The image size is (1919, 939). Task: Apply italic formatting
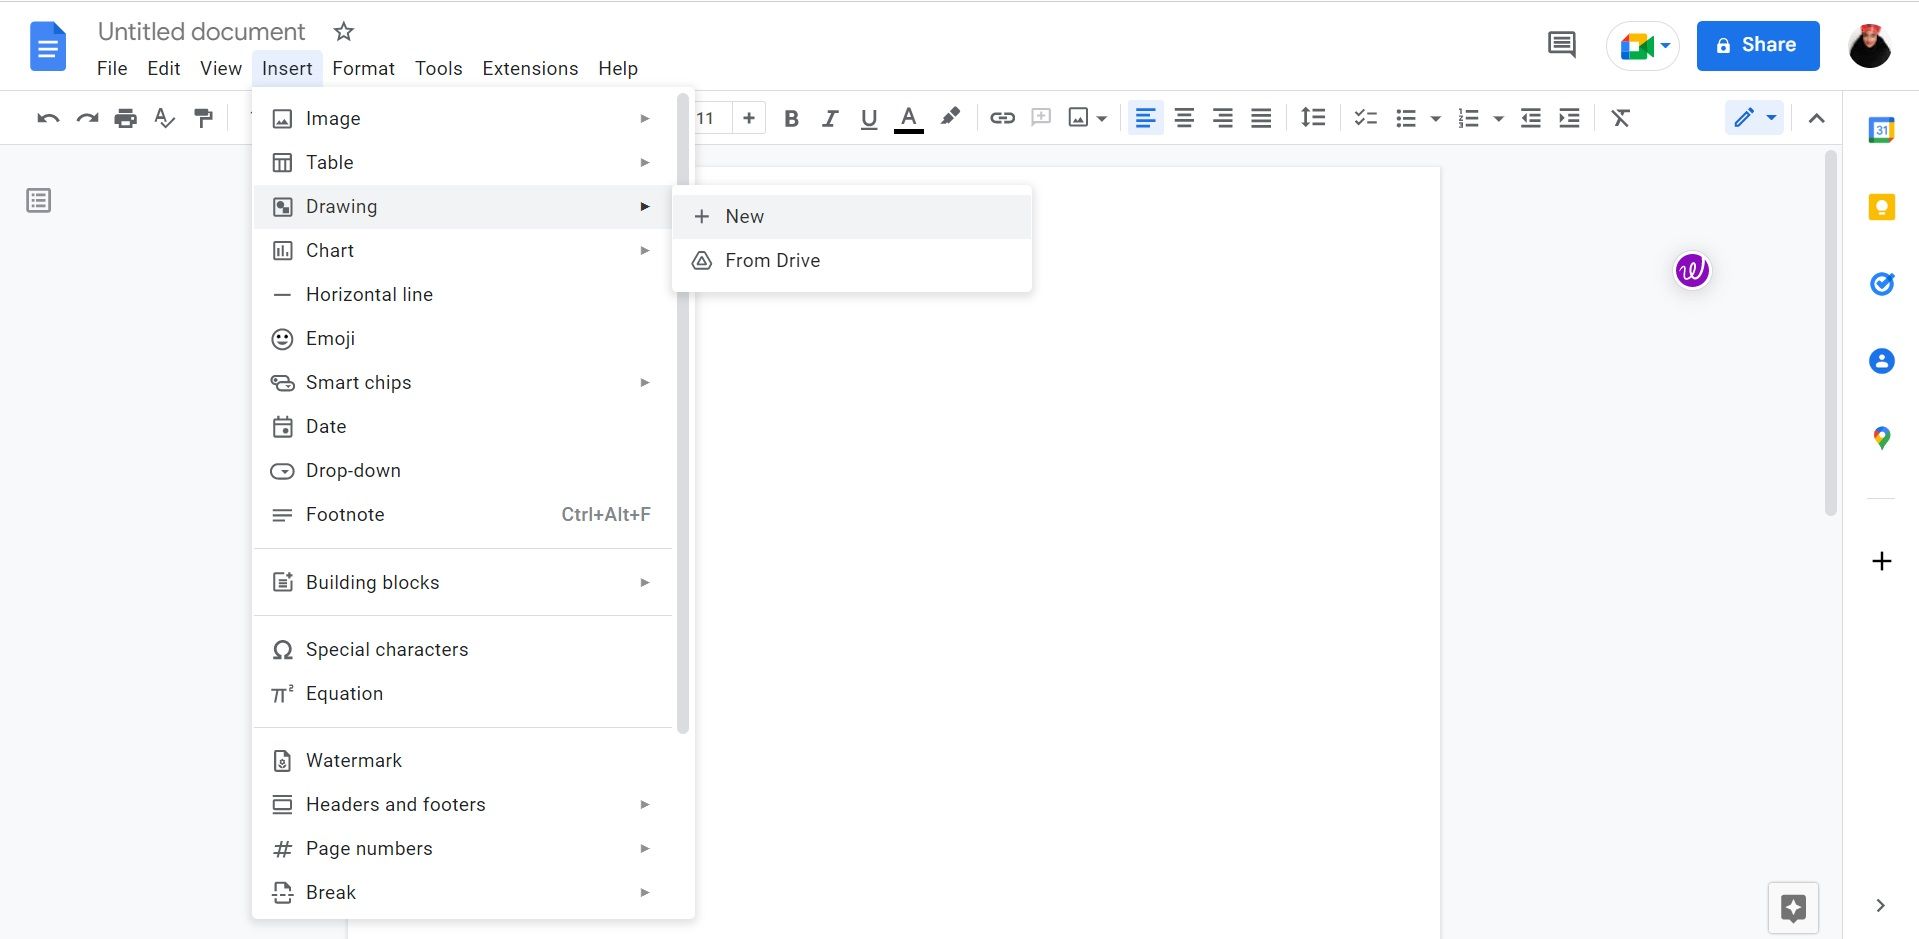coord(830,117)
